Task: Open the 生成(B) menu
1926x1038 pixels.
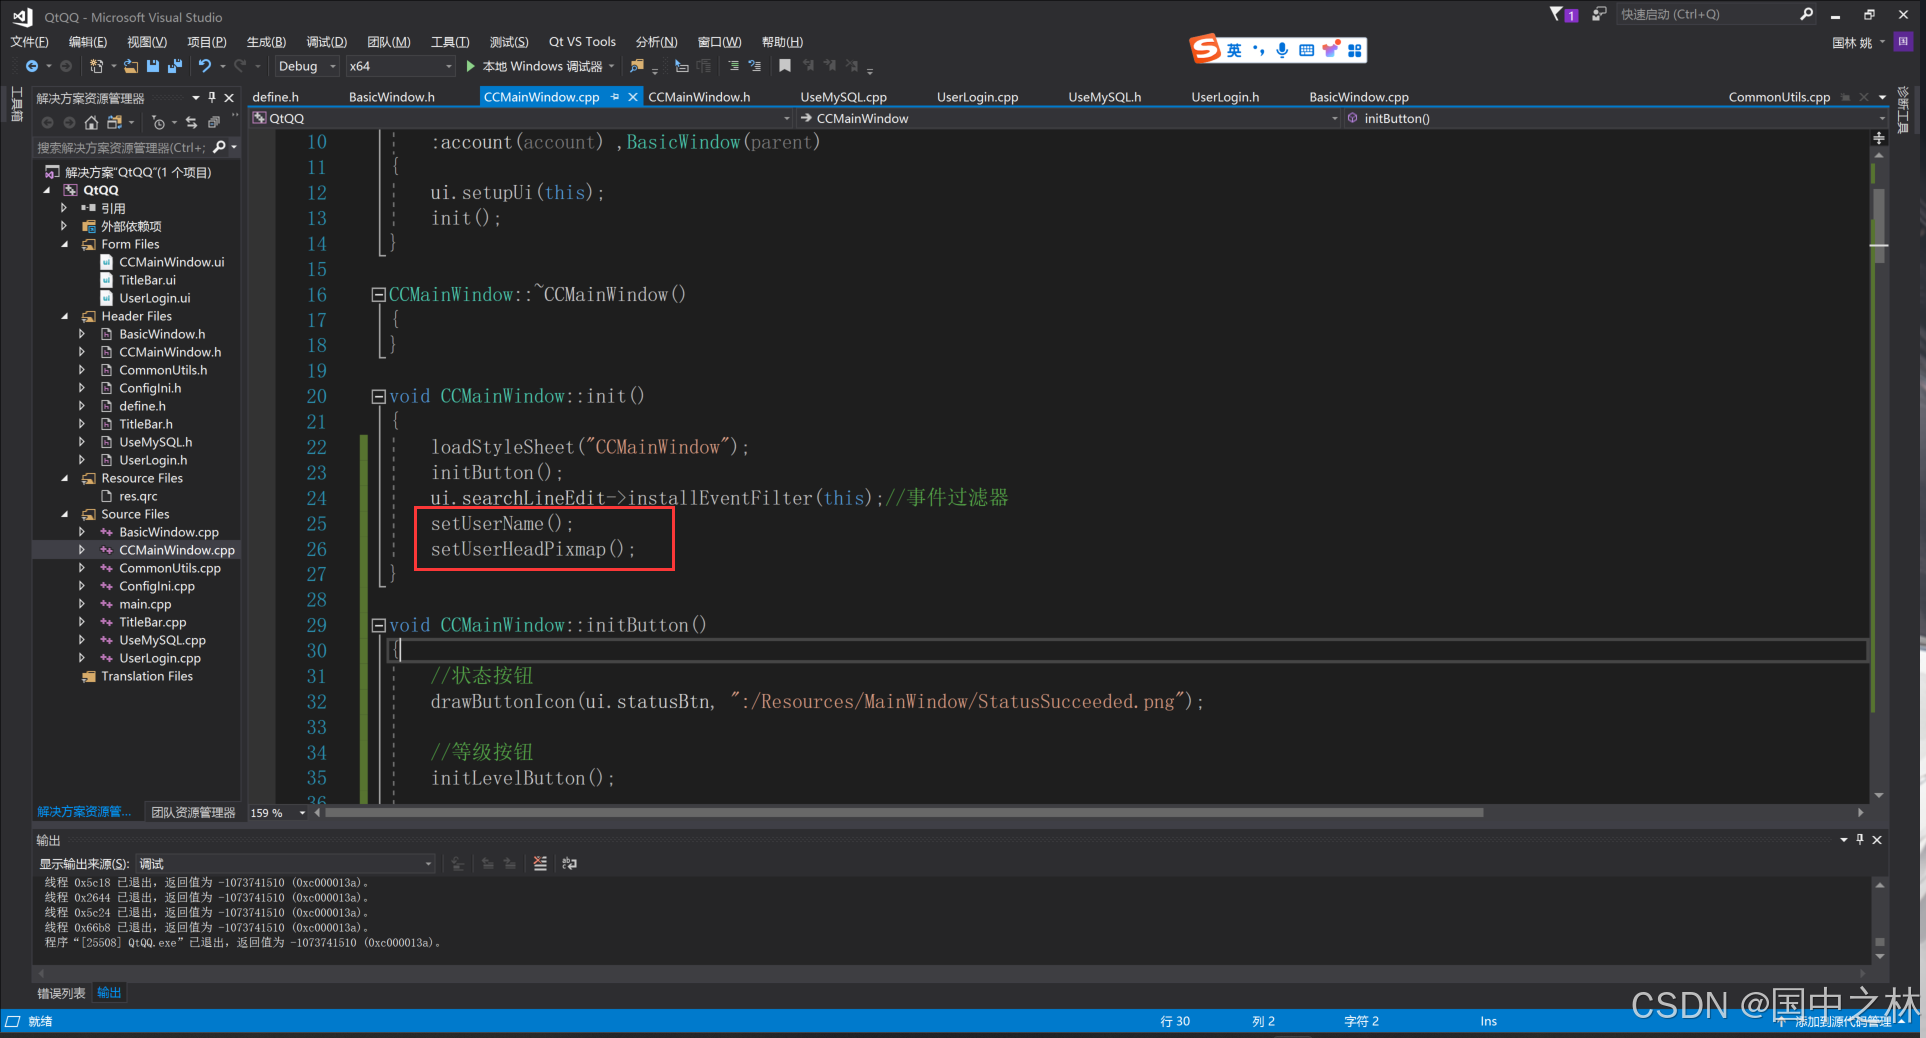Action: pyautogui.click(x=266, y=41)
